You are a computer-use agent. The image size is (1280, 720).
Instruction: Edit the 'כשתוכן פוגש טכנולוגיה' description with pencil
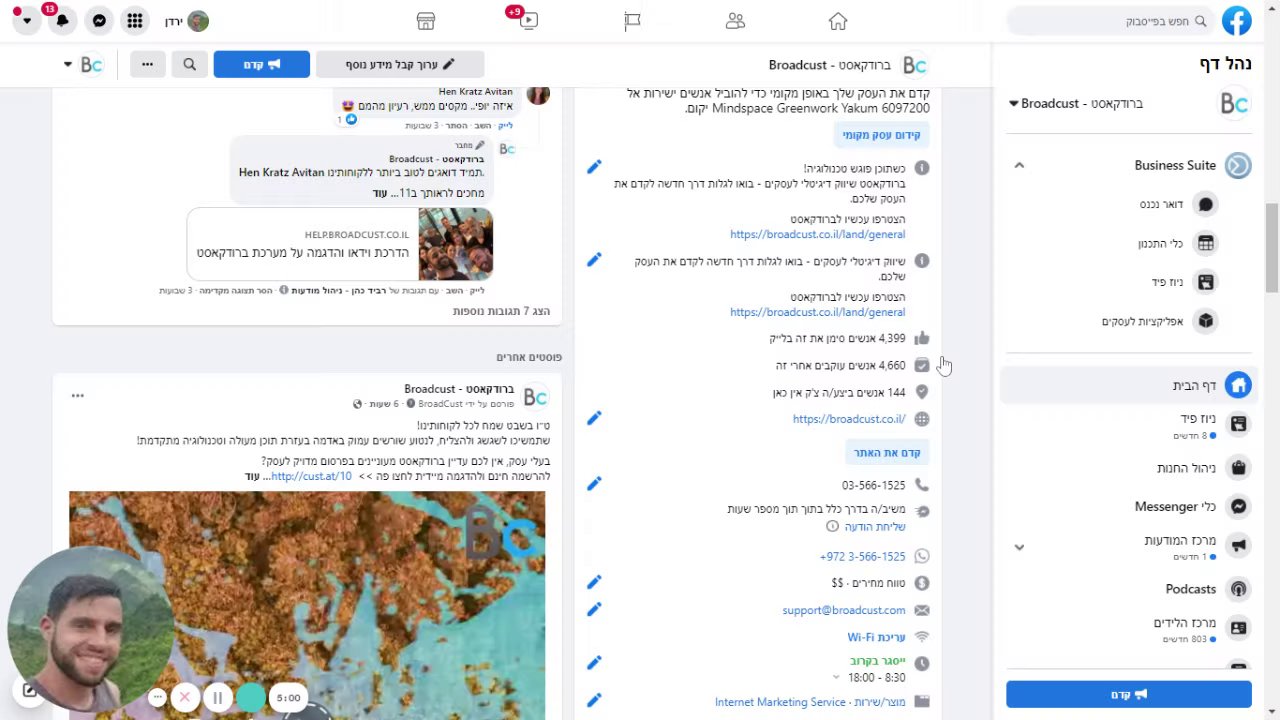594,167
